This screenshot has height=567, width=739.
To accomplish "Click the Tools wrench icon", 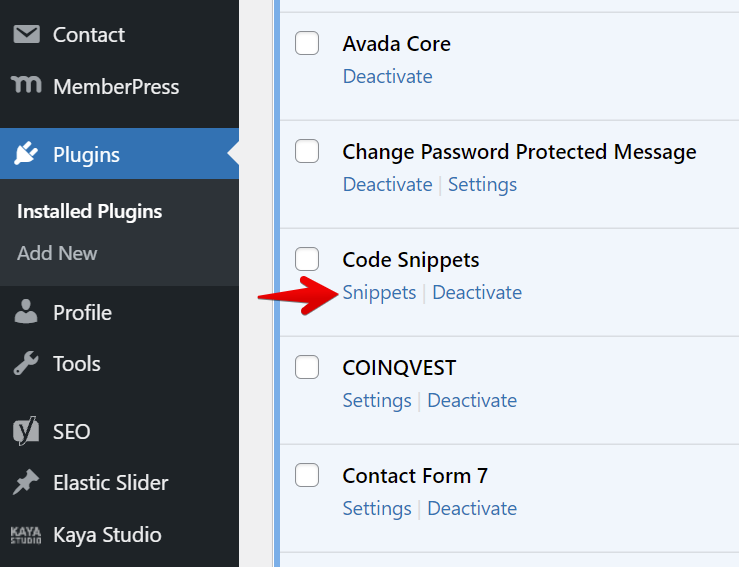I will click(26, 364).
